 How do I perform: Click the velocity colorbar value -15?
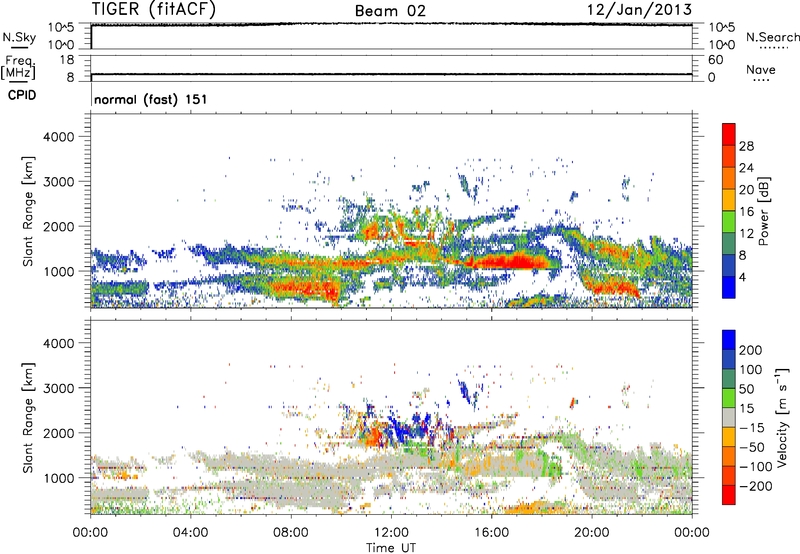(x=752, y=428)
